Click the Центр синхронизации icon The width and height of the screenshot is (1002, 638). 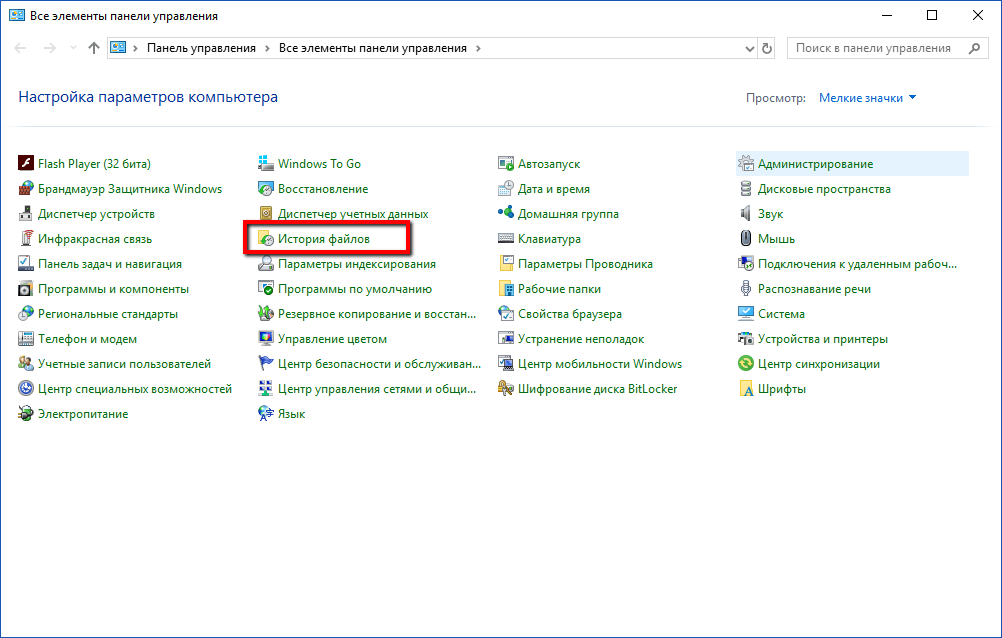[x=746, y=364]
